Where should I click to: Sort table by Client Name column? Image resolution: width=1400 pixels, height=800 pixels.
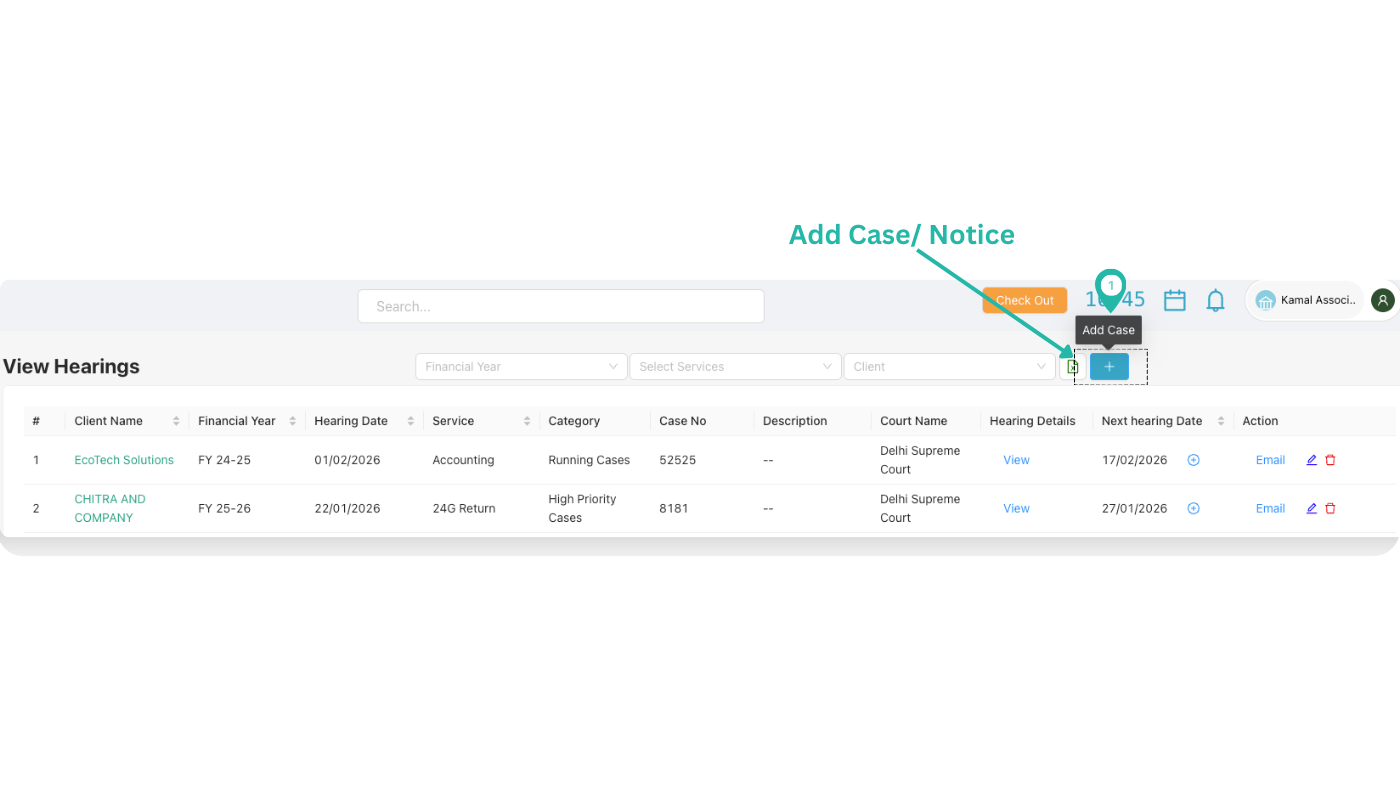pyautogui.click(x=176, y=421)
